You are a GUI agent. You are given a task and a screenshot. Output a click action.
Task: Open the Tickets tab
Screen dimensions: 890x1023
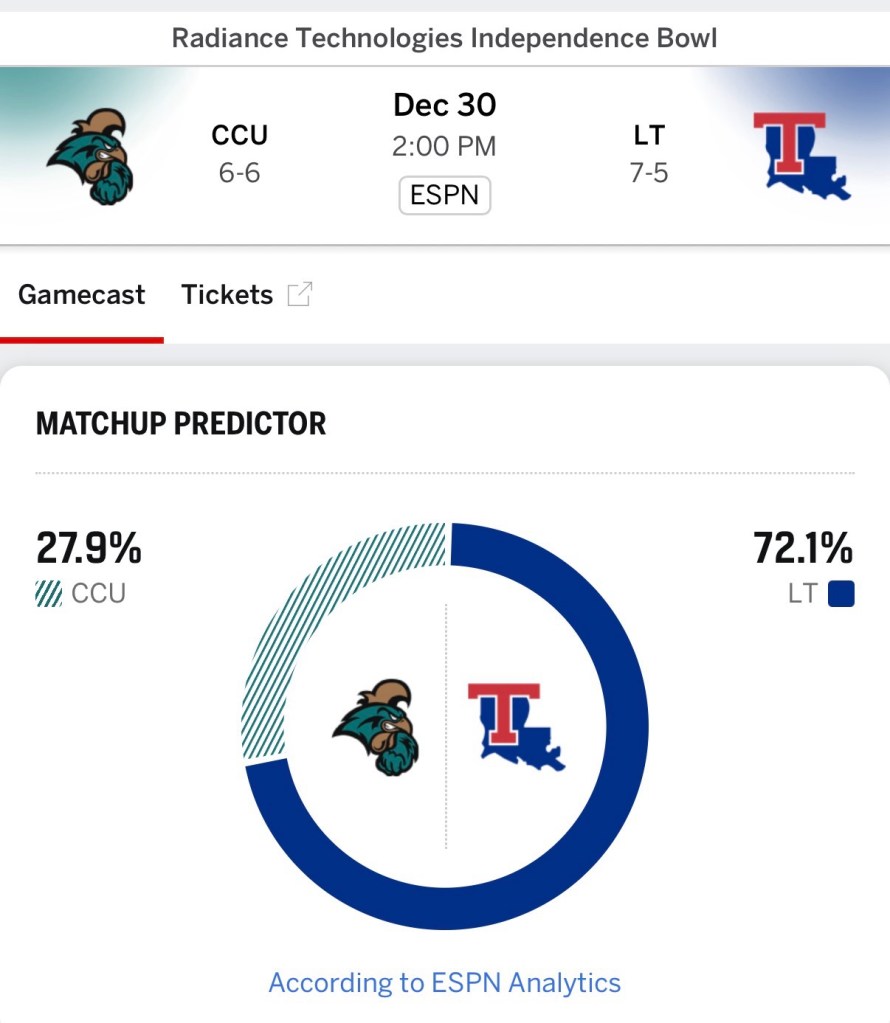227,295
